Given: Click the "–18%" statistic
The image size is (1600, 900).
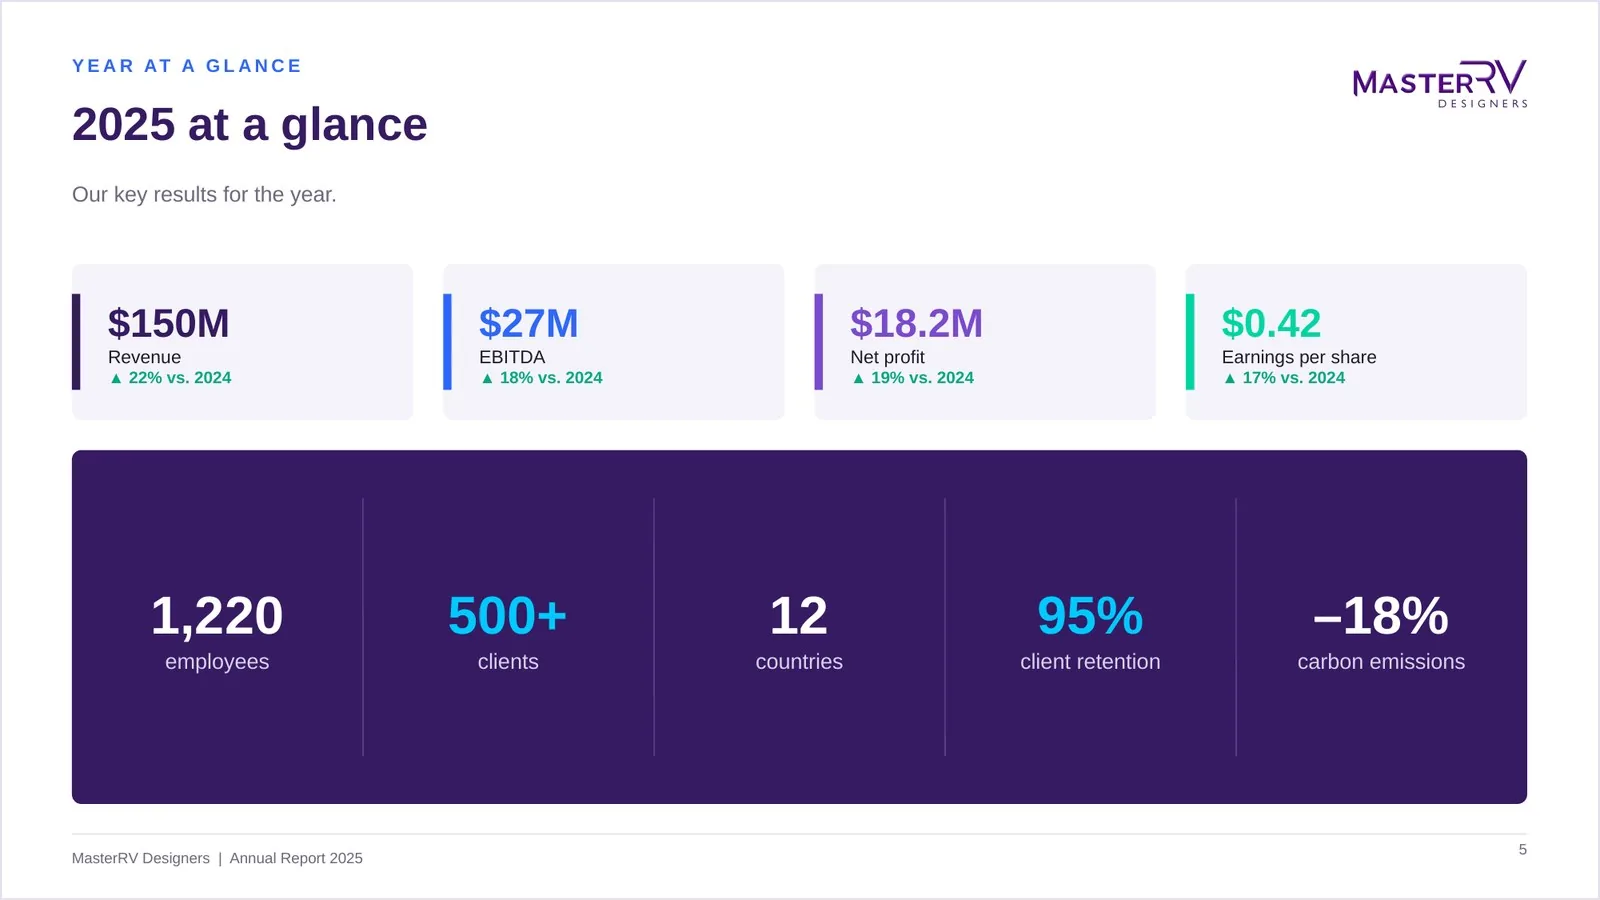Looking at the screenshot, I should coord(1381,616).
